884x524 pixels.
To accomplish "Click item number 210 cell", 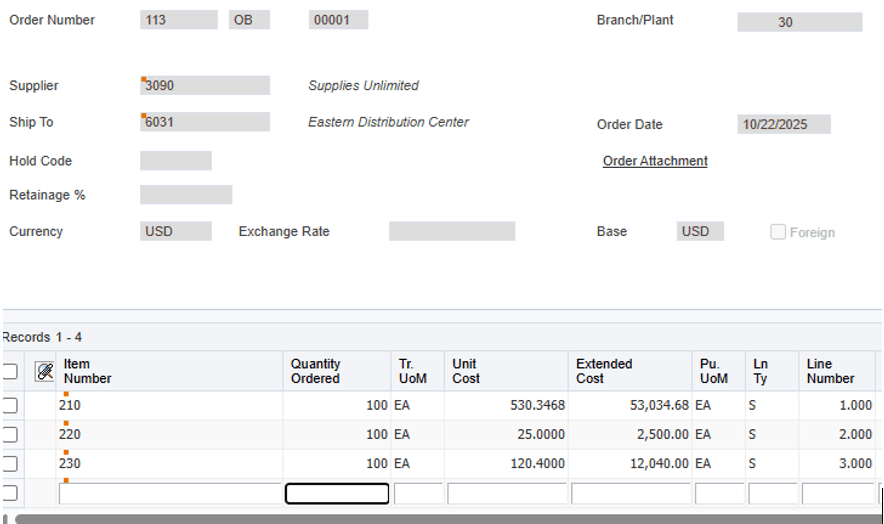I will coord(169,406).
